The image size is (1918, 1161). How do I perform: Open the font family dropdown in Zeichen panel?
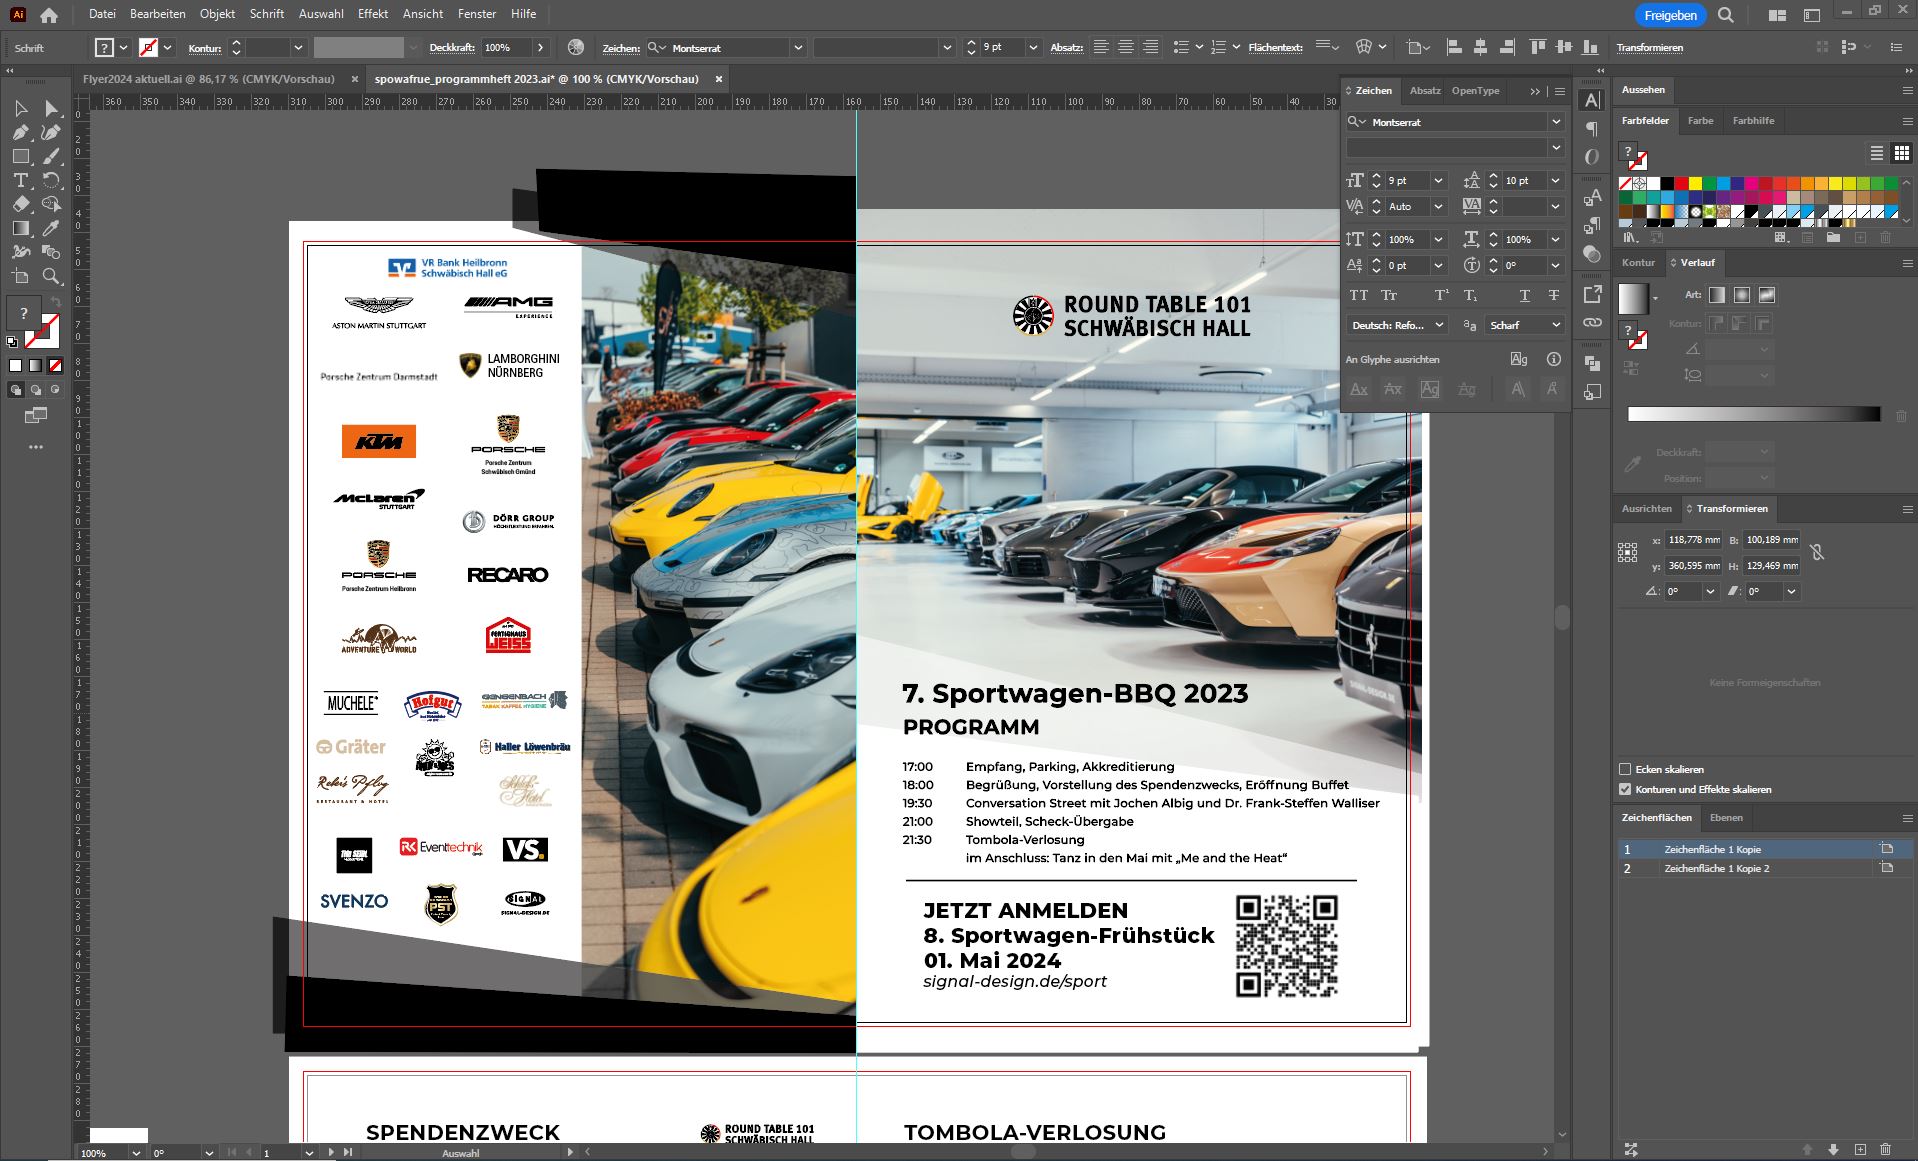1555,122
